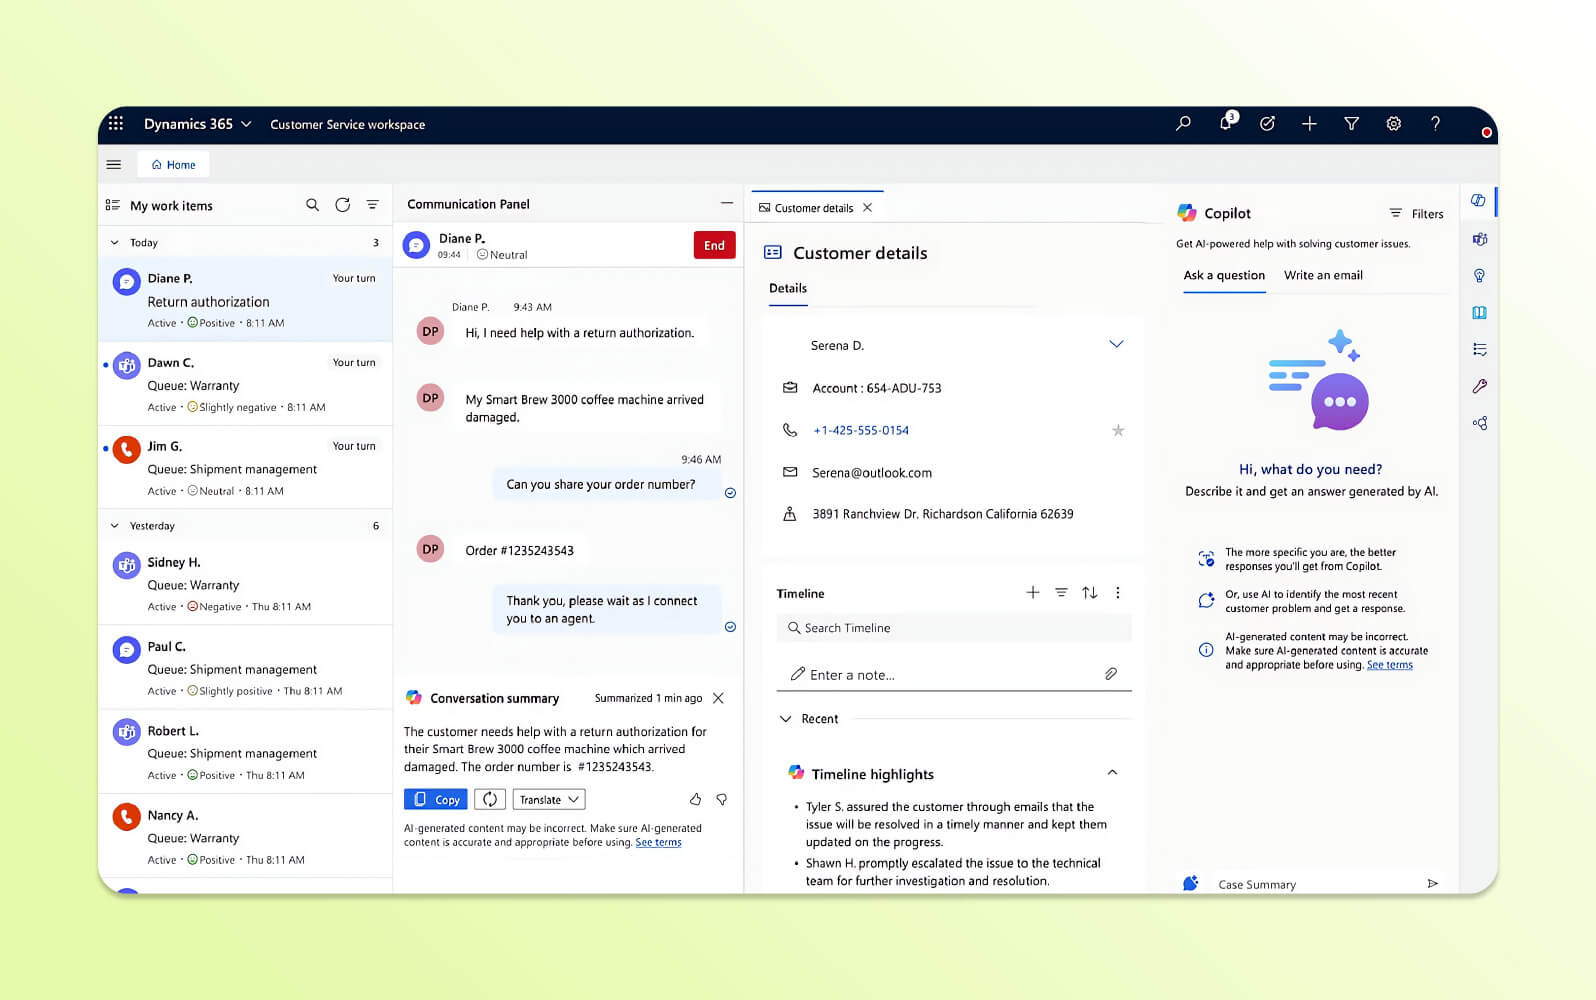Switch to Ask a question tab

tap(1224, 275)
